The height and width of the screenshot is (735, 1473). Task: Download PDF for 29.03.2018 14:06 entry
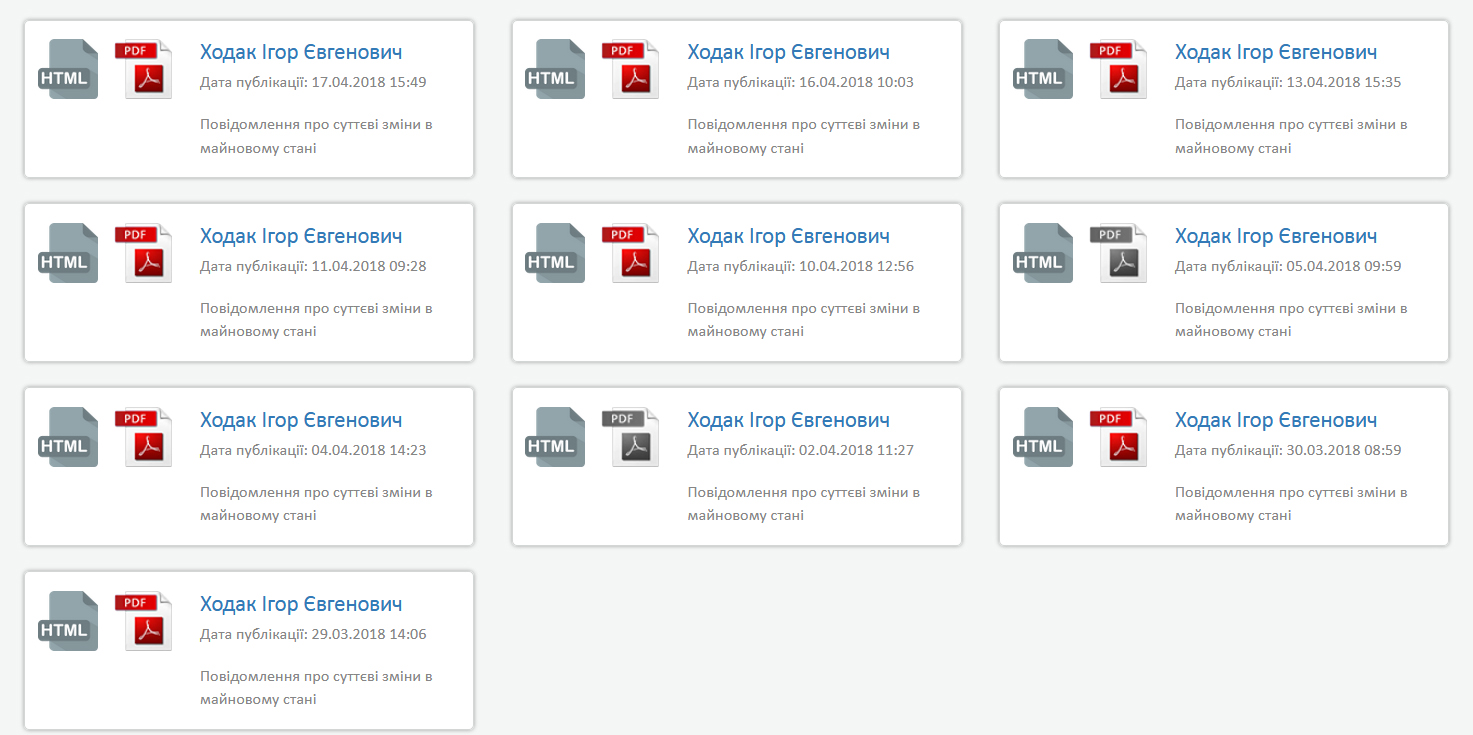[146, 621]
